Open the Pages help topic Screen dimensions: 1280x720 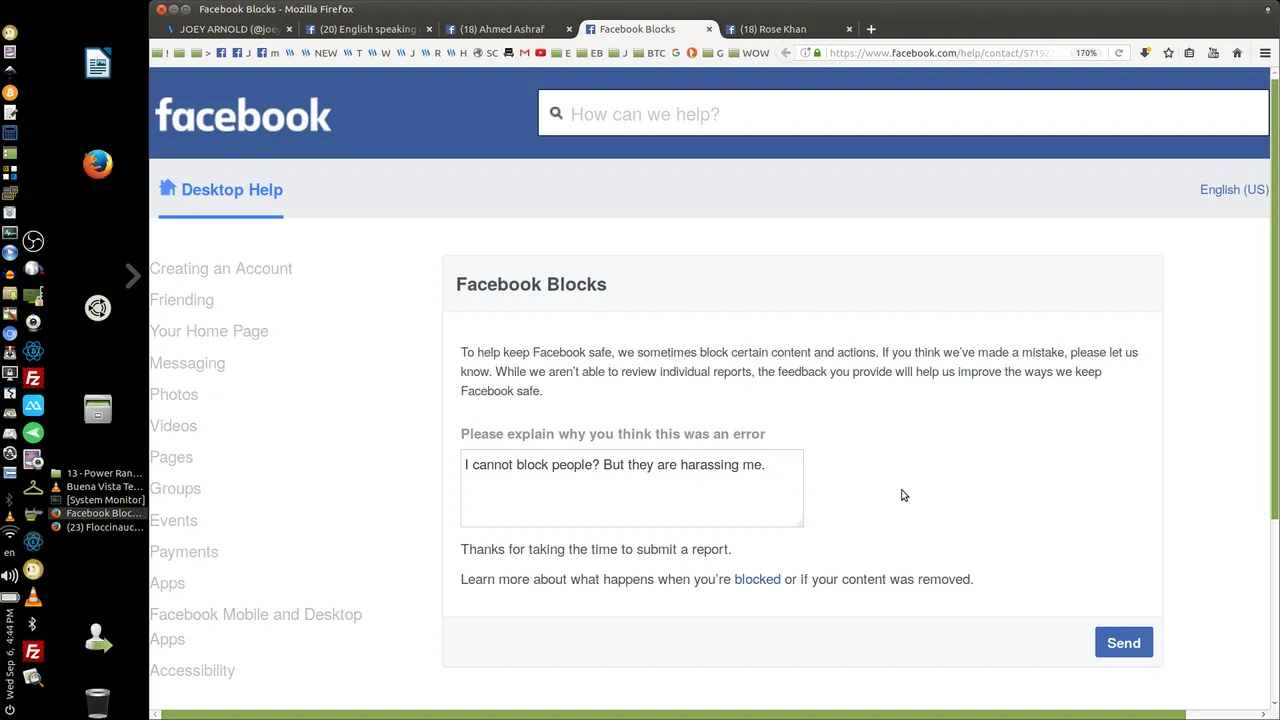171,457
